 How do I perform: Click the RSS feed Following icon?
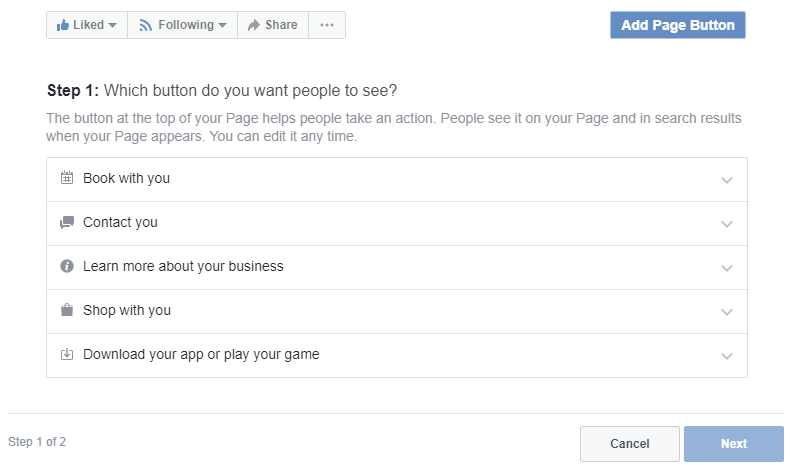(x=145, y=25)
